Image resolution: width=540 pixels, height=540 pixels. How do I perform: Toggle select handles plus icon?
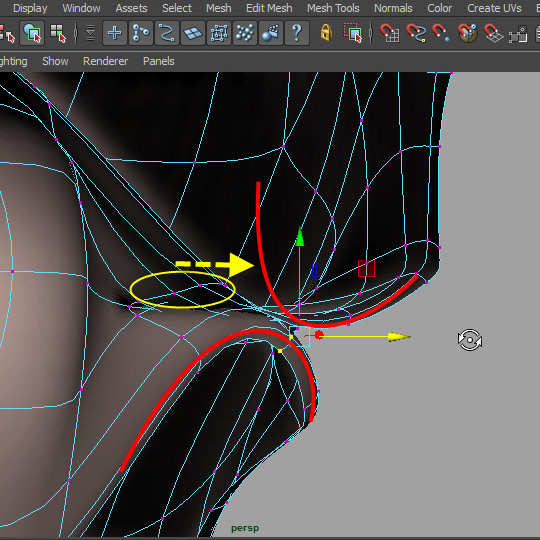pos(115,33)
